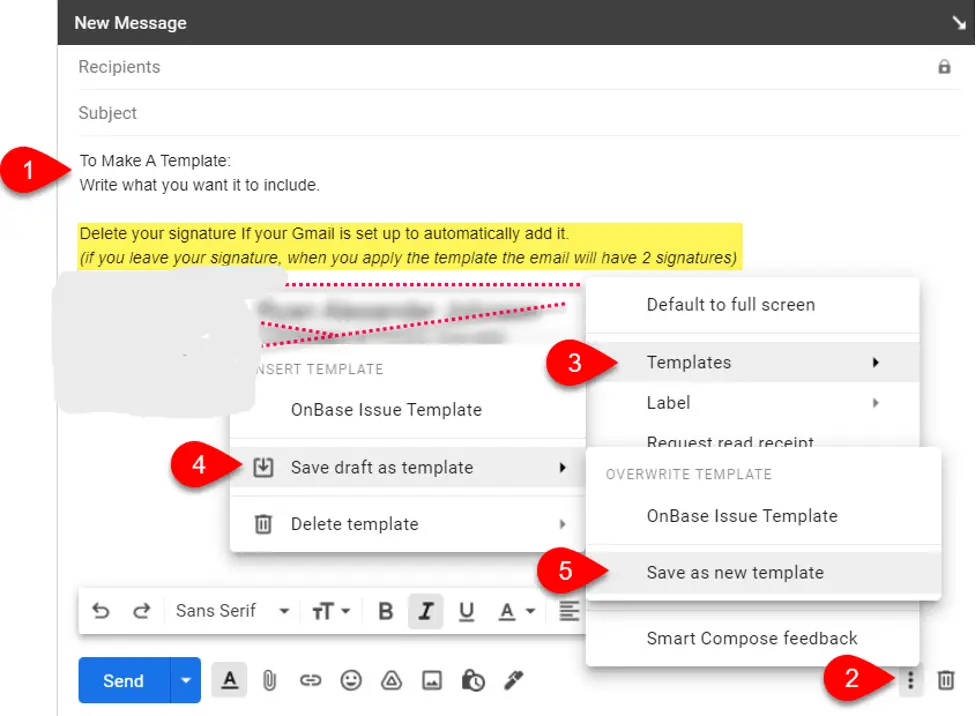This screenshot has width=977, height=716.
Task: Insert a link using the chain icon
Action: click(x=310, y=680)
